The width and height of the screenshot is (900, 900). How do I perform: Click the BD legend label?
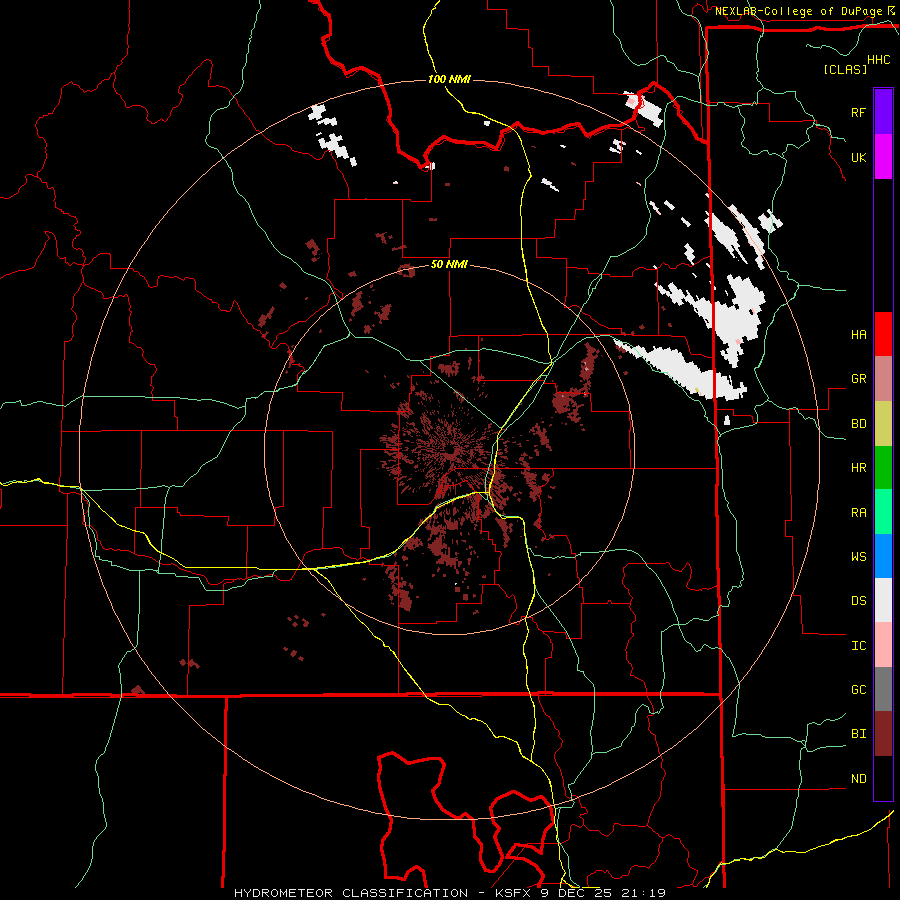(x=858, y=424)
